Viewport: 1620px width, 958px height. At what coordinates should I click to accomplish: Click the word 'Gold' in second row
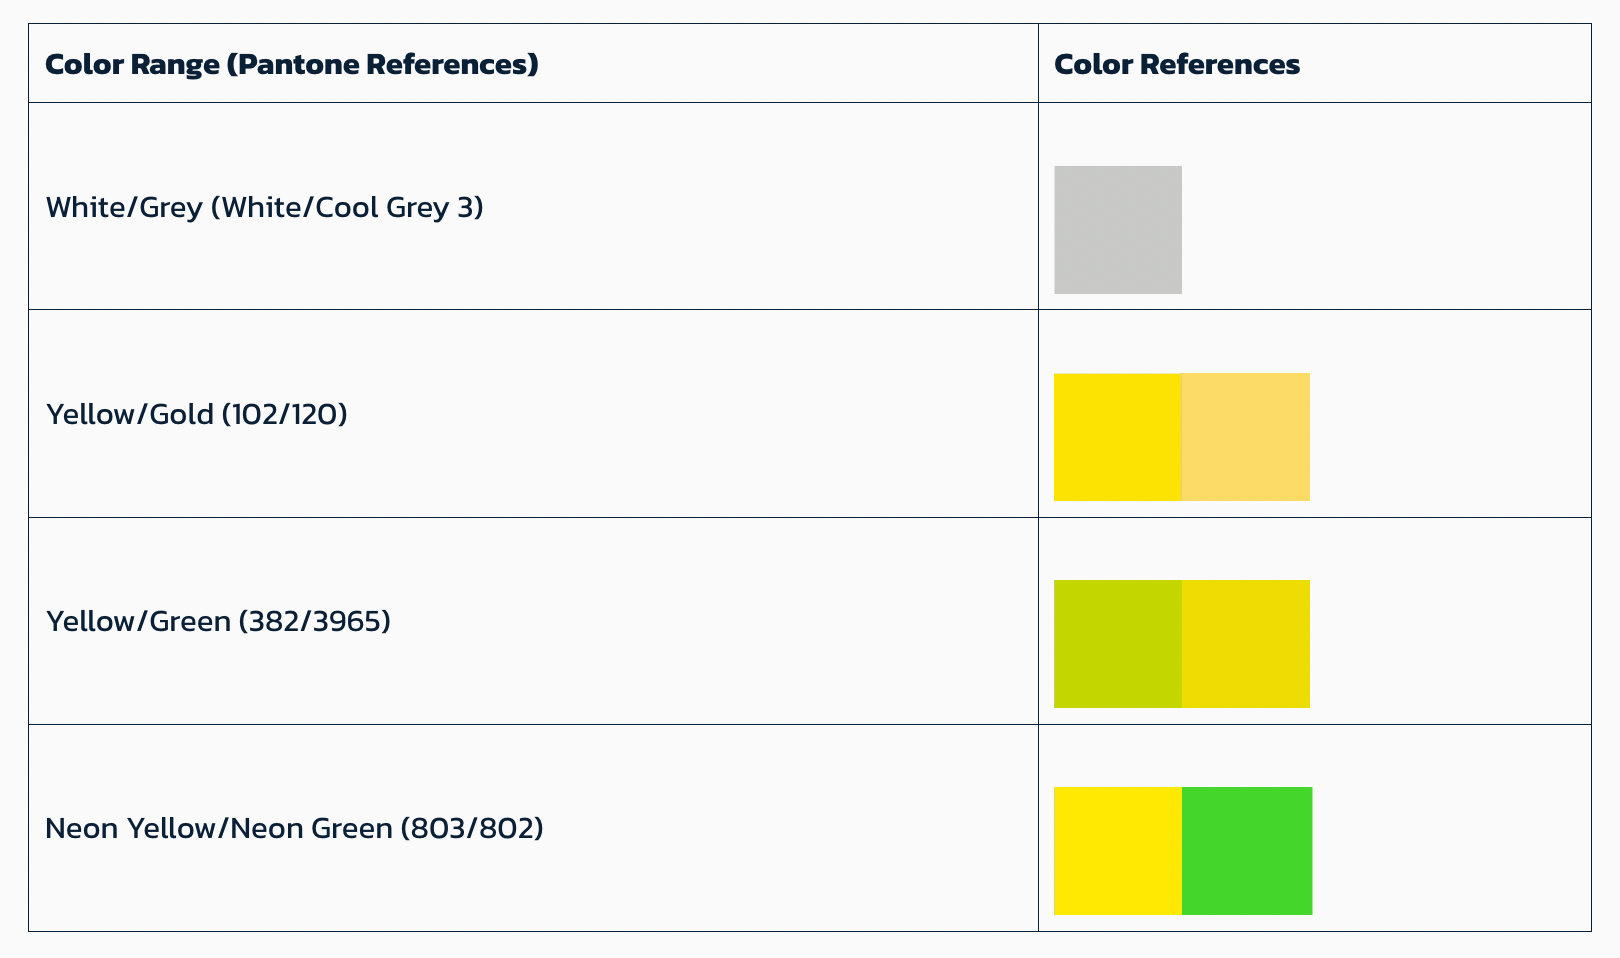[x=181, y=414]
